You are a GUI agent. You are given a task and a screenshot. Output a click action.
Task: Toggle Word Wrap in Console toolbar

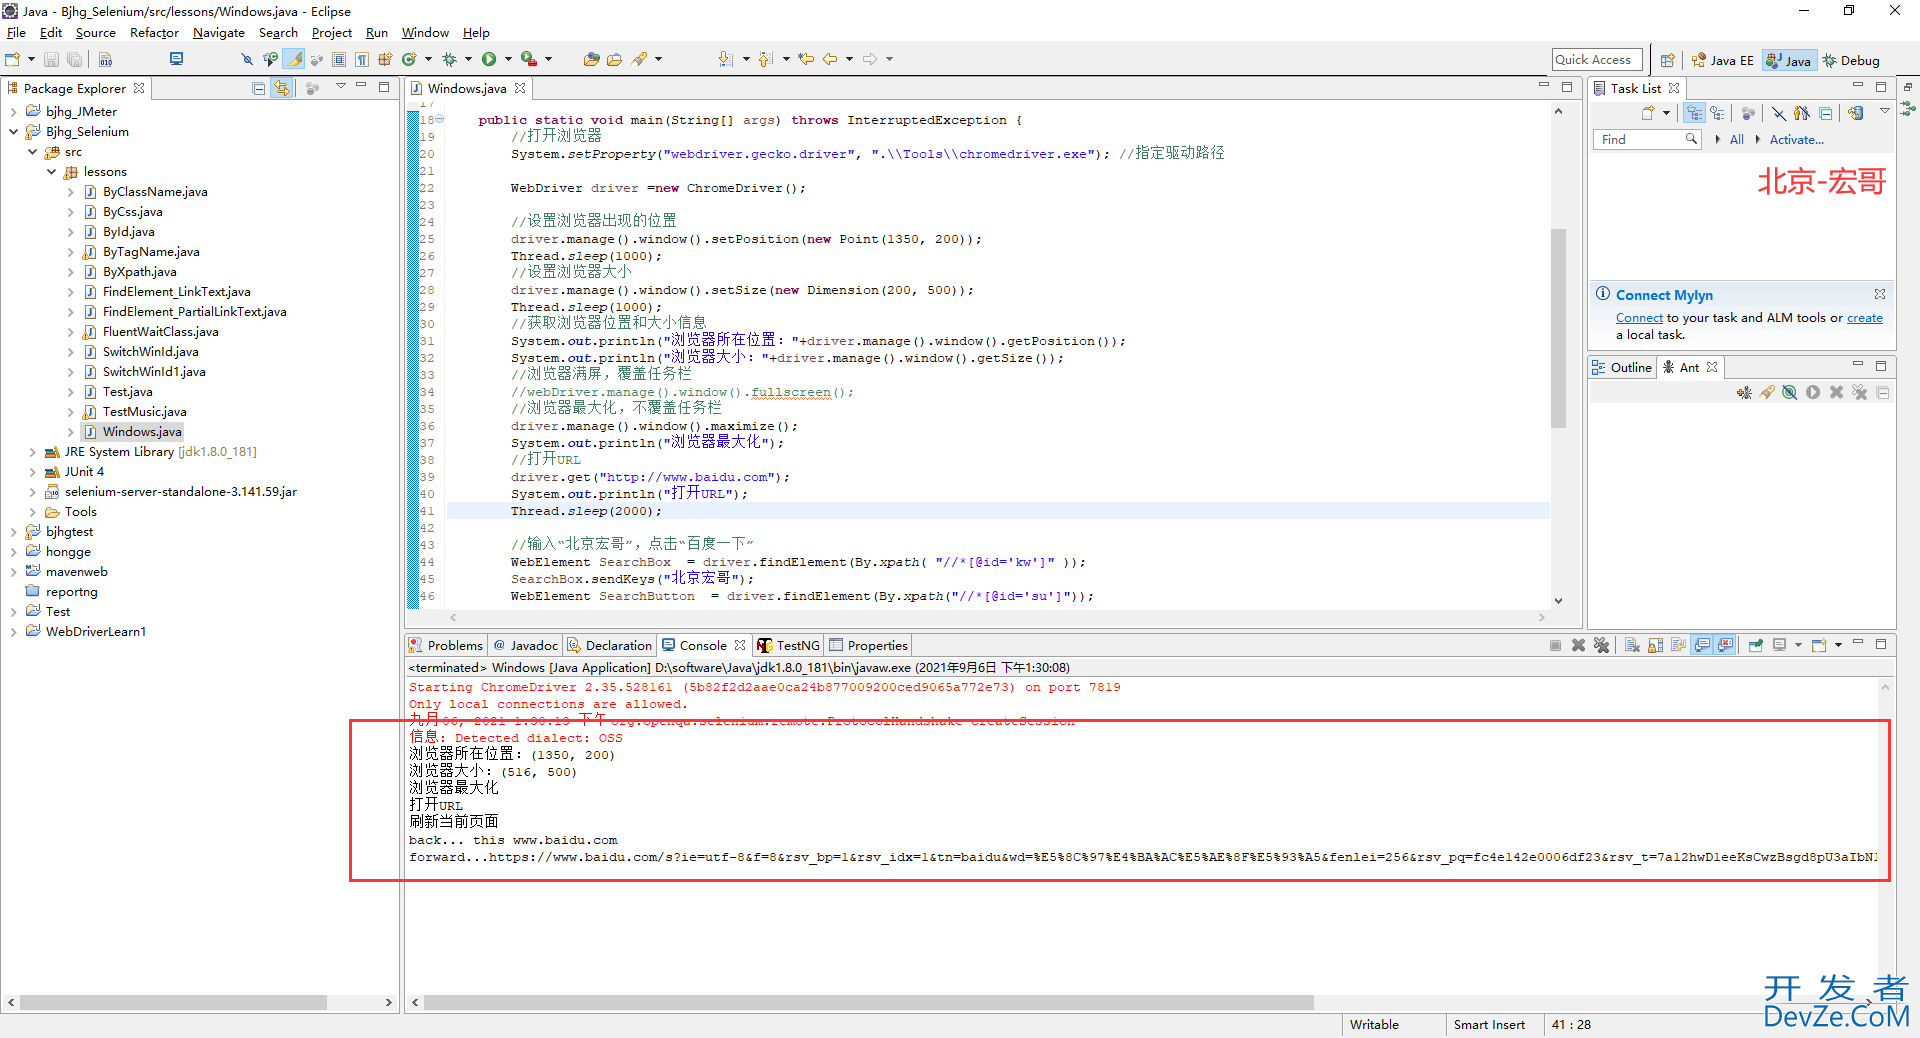pyautogui.click(x=1679, y=645)
